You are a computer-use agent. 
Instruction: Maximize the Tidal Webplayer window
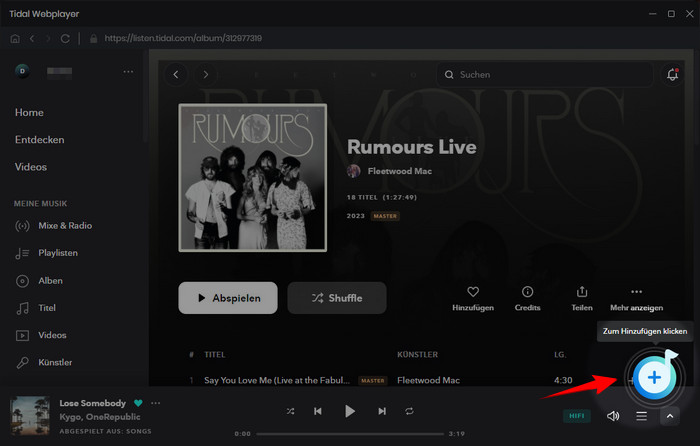click(671, 14)
